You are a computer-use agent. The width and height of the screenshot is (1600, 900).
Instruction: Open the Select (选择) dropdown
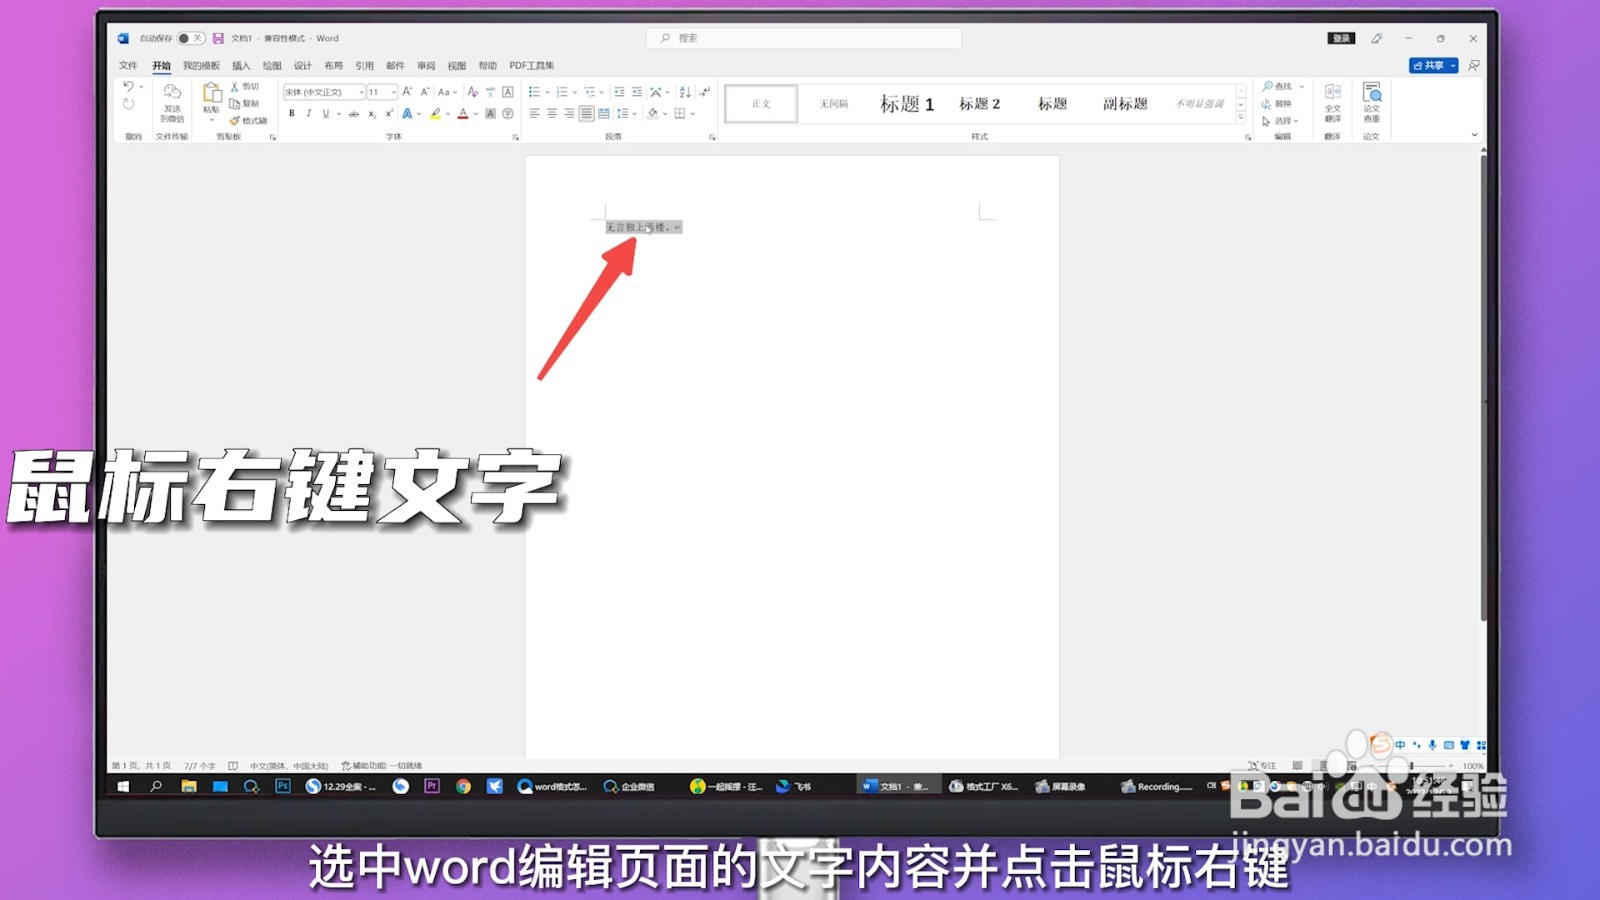point(1280,121)
